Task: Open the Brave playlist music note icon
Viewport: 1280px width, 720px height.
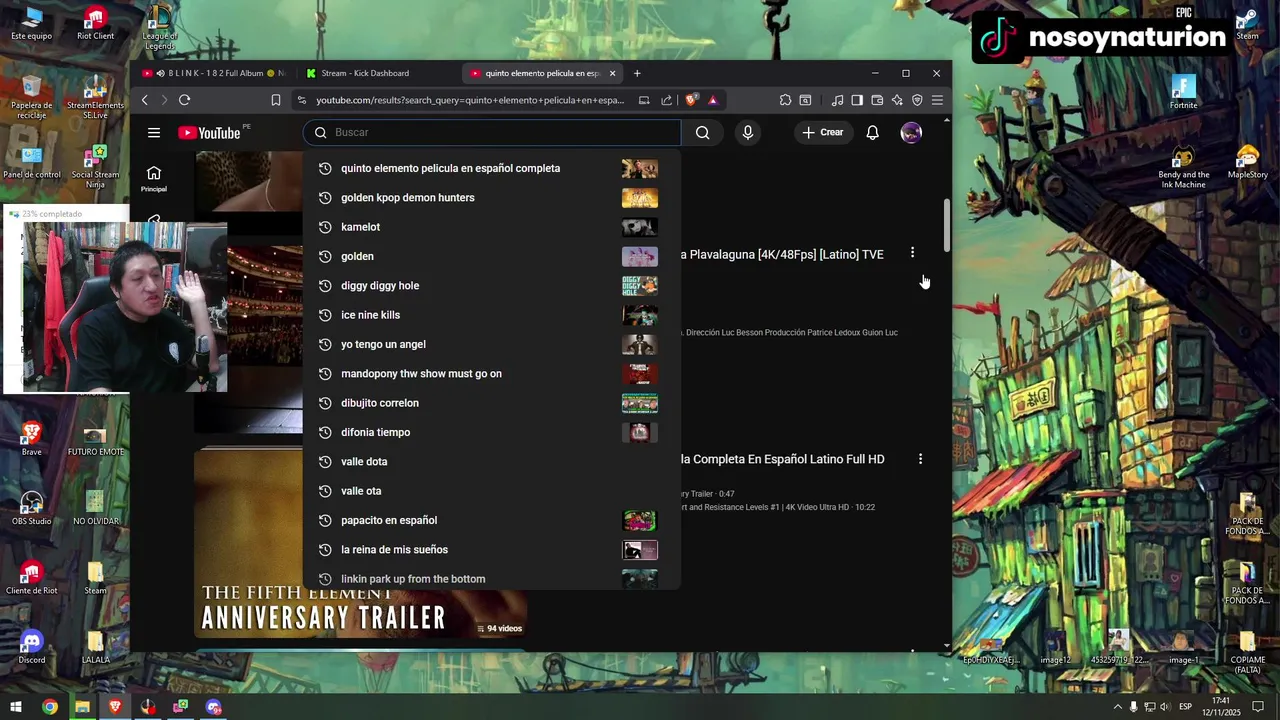Action: tap(837, 100)
